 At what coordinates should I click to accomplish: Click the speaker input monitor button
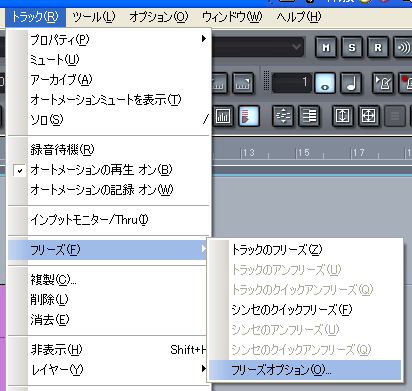[x=403, y=48]
